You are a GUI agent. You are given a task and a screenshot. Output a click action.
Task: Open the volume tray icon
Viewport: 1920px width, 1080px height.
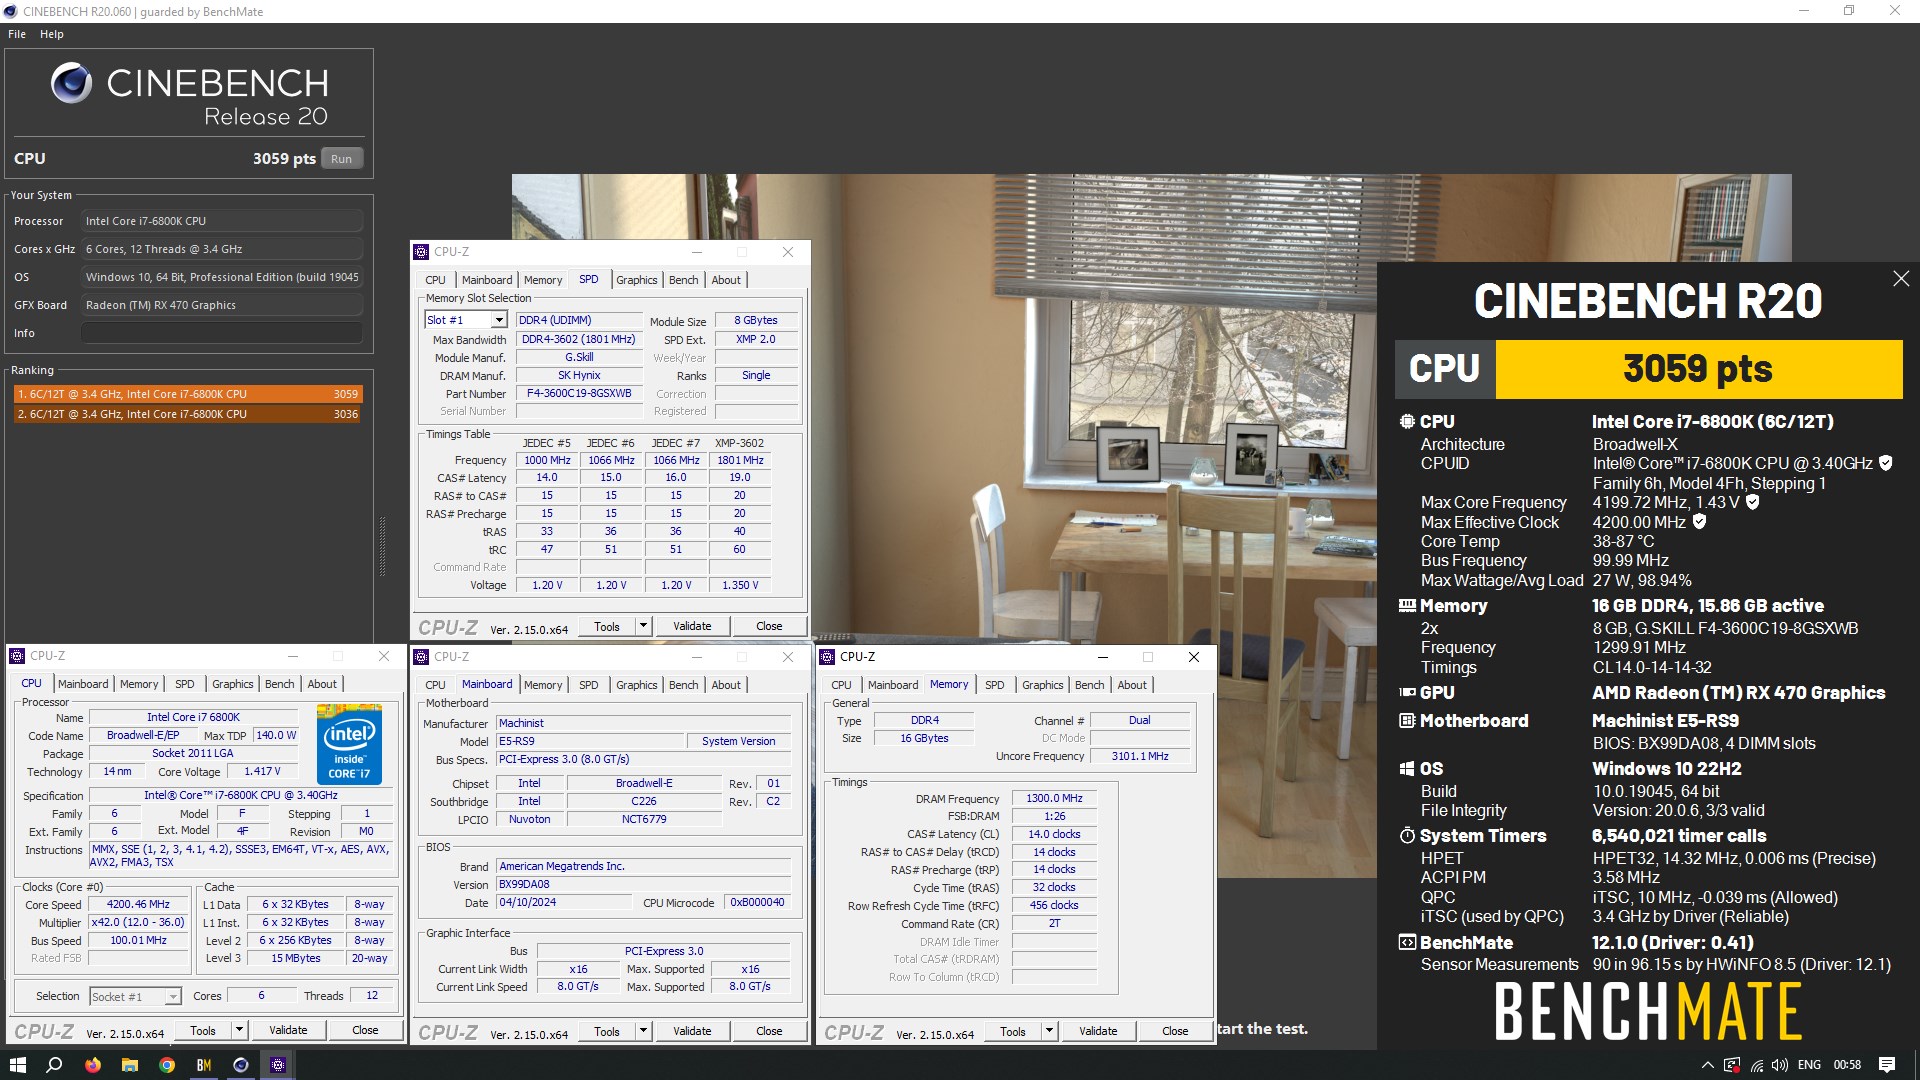pyautogui.click(x=1780, y=1065)
